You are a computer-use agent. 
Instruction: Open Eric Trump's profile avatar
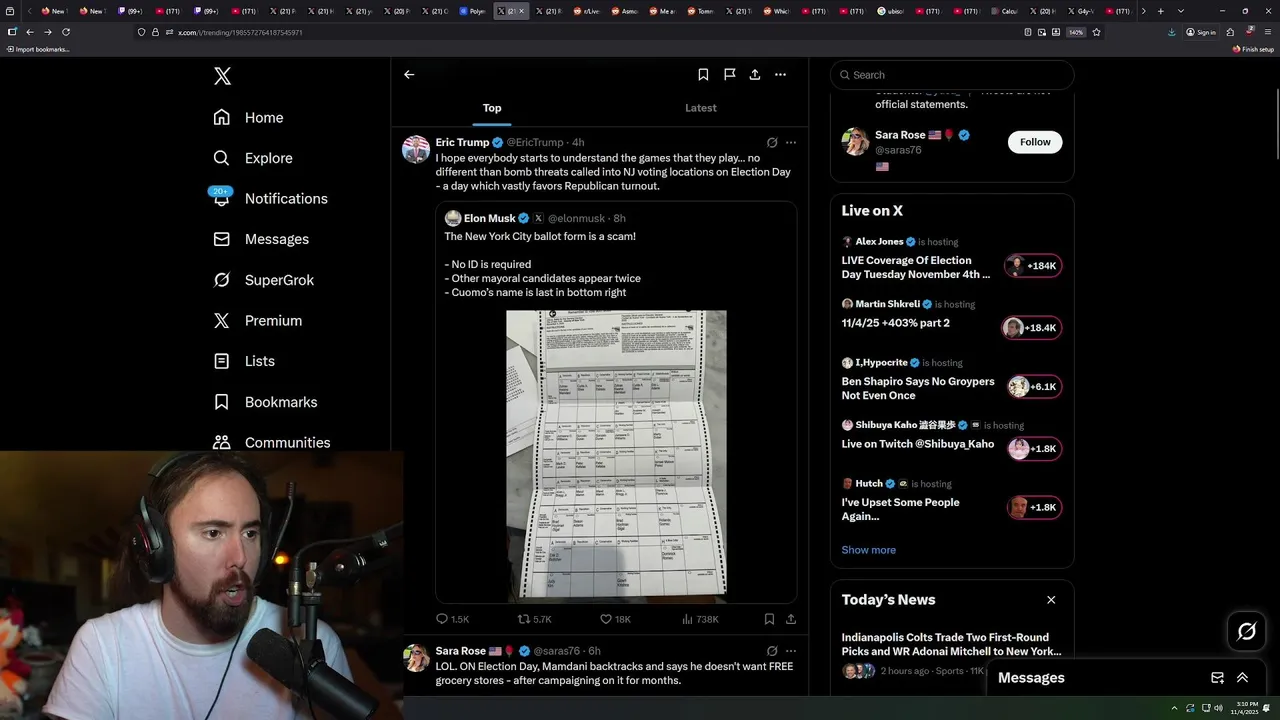[416, 149]
